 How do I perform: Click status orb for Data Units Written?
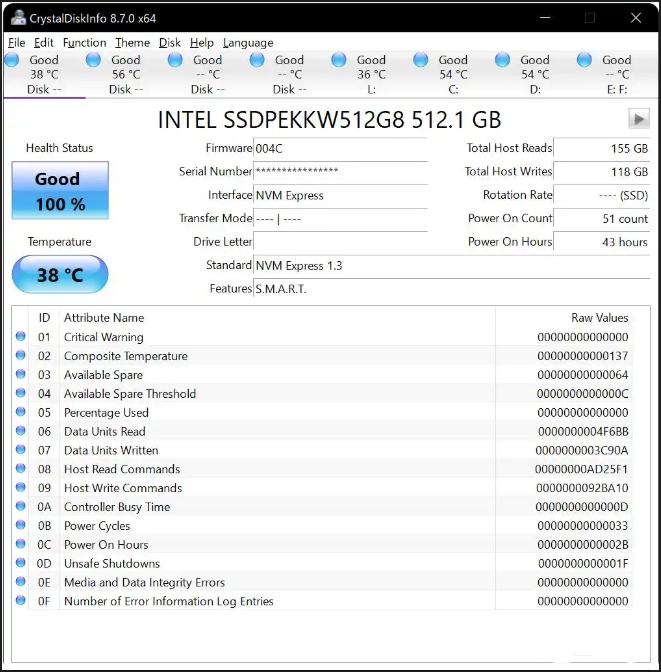(21, 449)
